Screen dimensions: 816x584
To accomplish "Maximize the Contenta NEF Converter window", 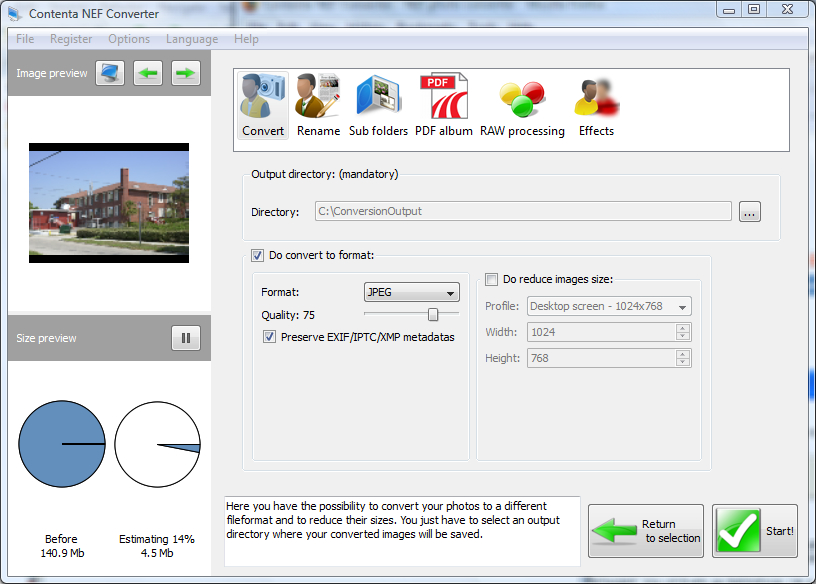I will pyautogui.click(x=754, y=10).
